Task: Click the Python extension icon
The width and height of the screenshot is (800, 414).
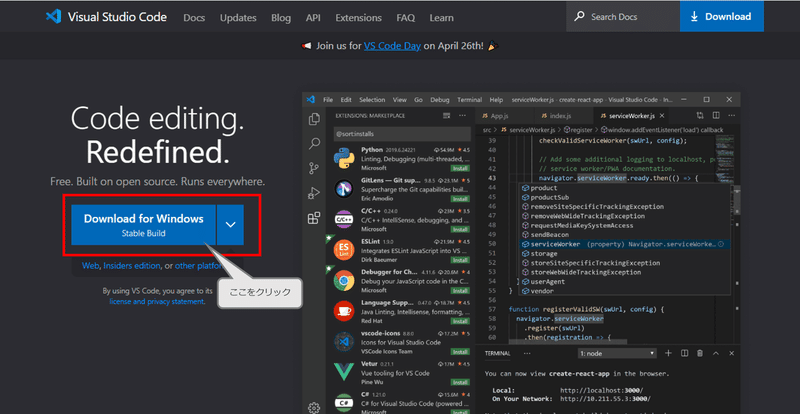Action: (344, 158)
